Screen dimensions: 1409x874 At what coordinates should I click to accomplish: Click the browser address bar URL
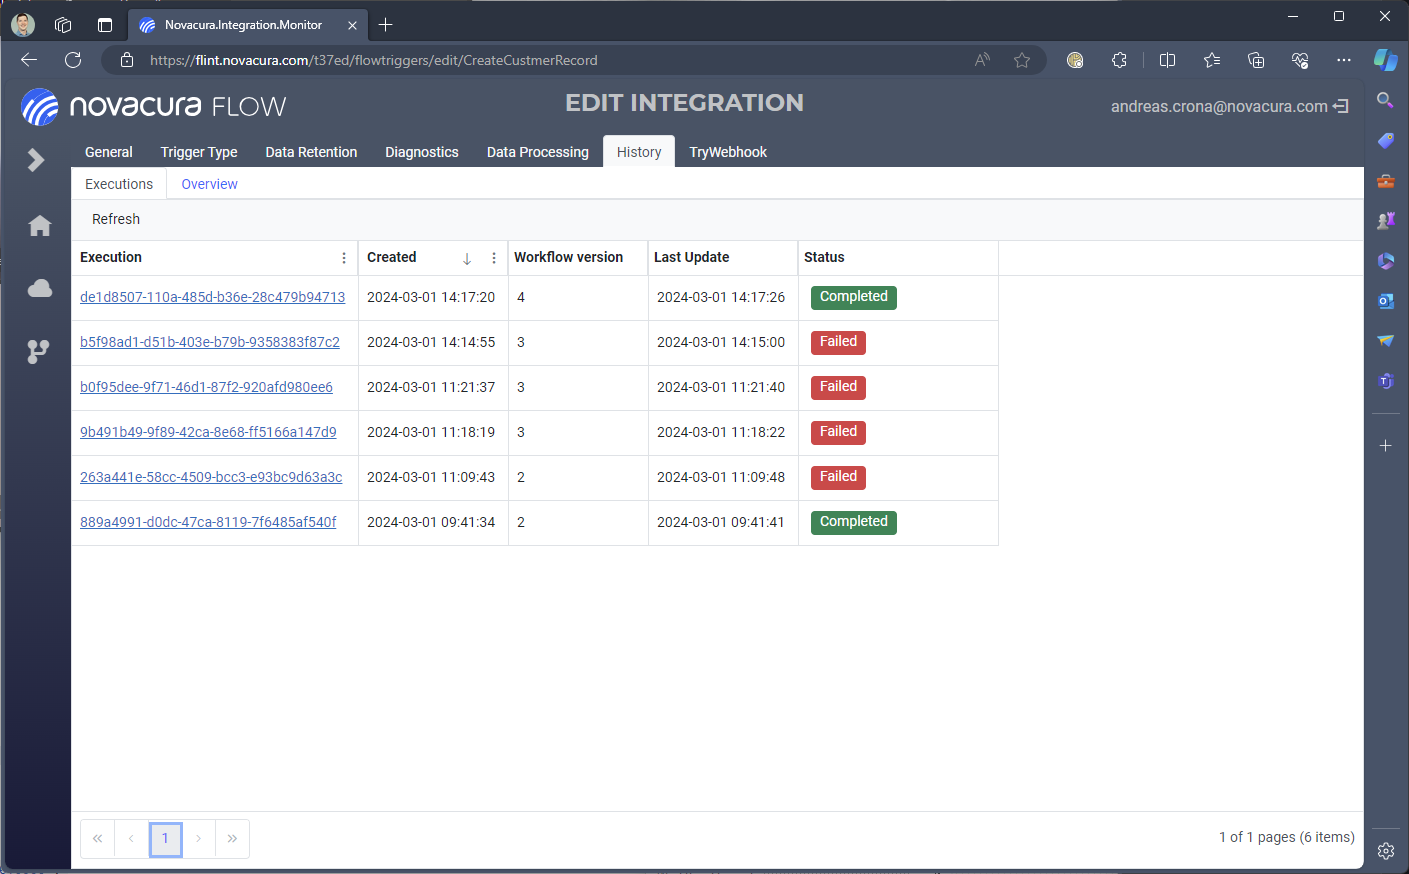tap(373, 60)
